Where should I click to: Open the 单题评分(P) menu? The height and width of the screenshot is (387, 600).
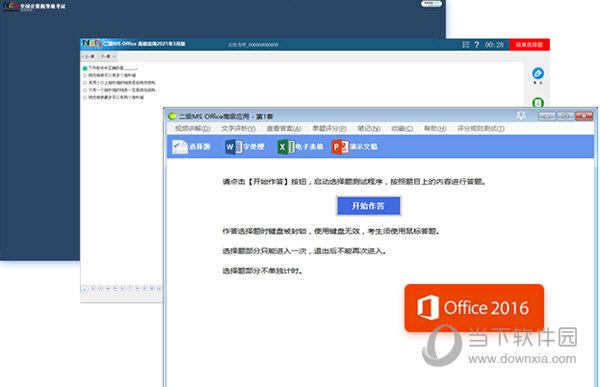[329, 129]
